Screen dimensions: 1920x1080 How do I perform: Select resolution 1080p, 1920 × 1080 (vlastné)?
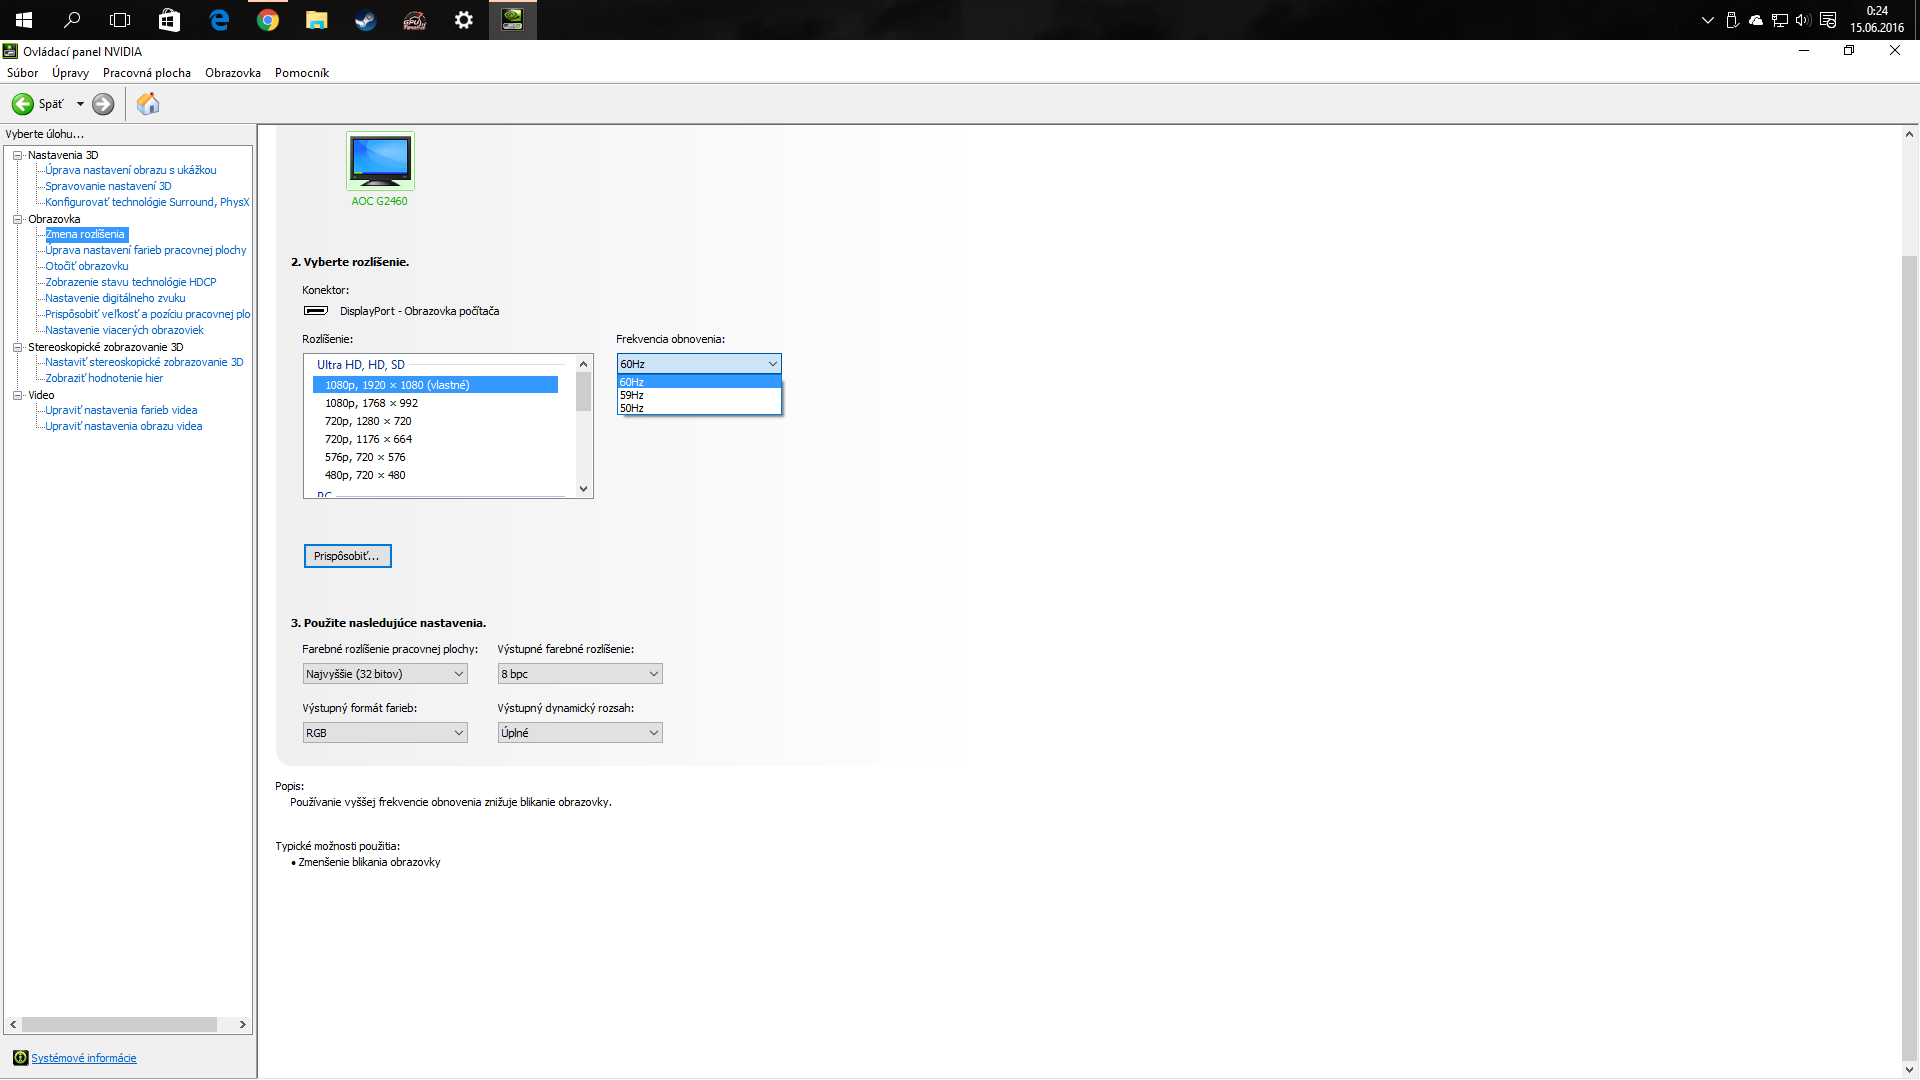point(435,385)
